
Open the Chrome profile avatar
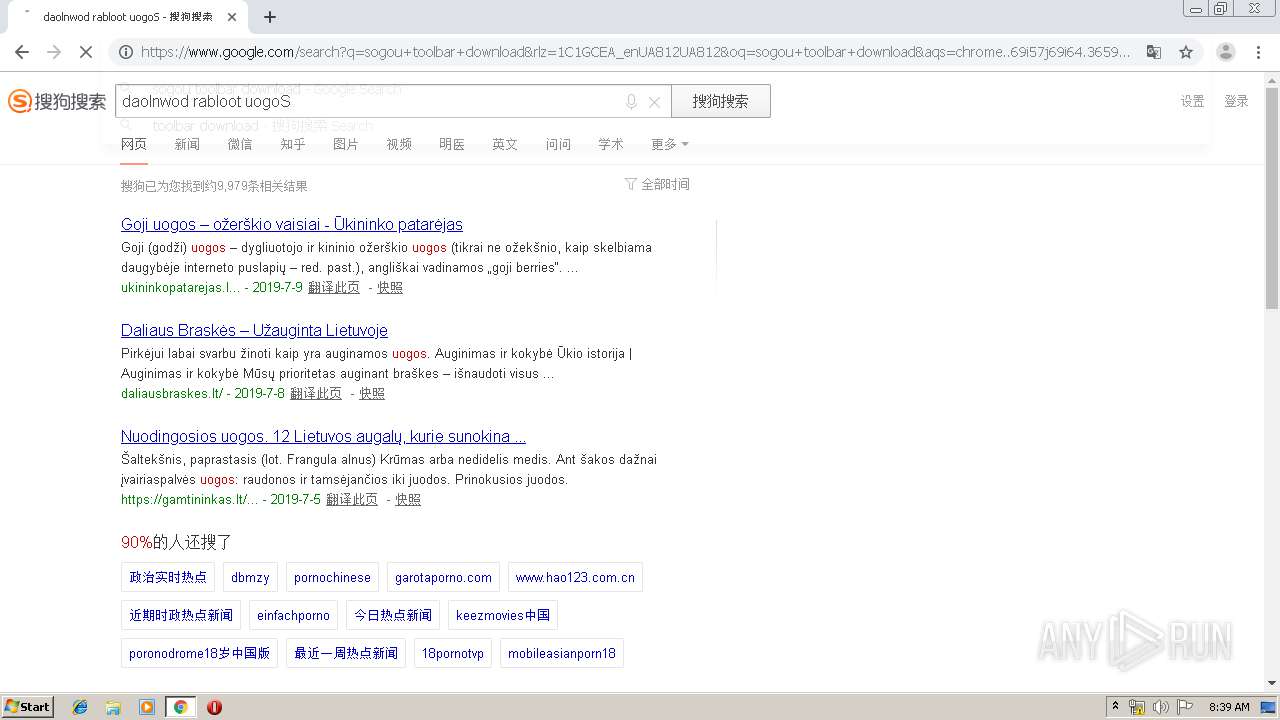coord(1226,52)
